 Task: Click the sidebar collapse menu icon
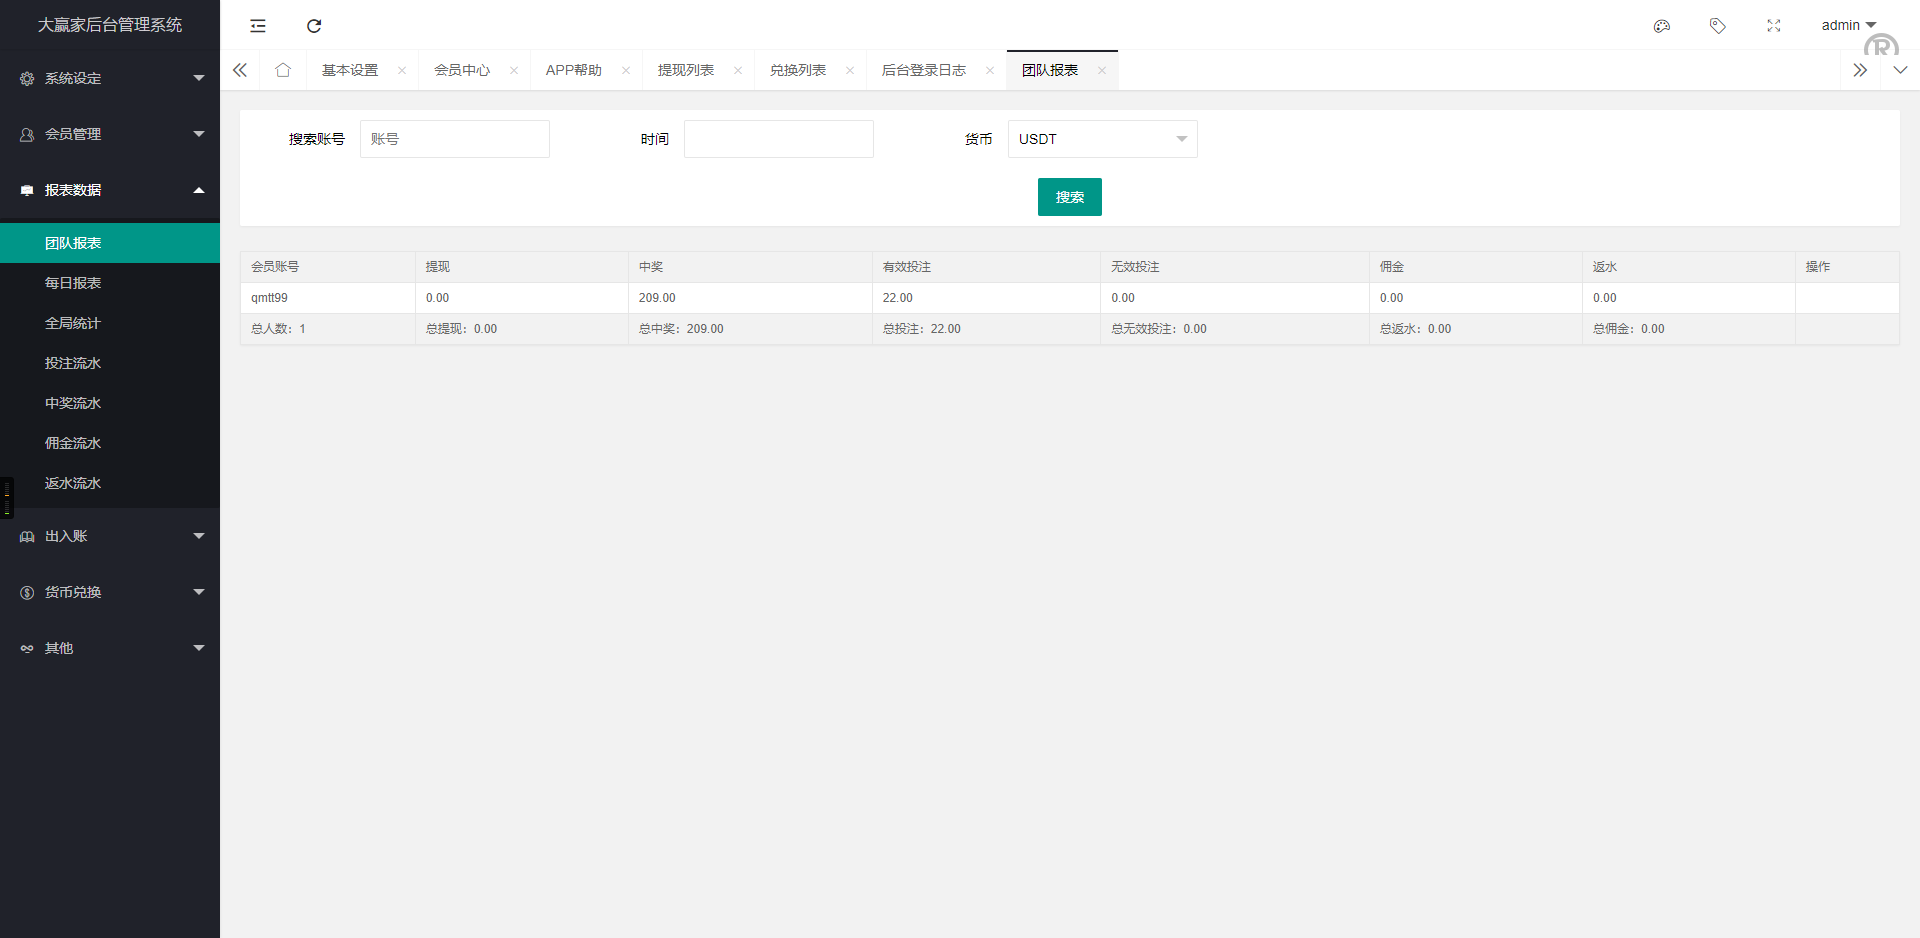[258, 26]
